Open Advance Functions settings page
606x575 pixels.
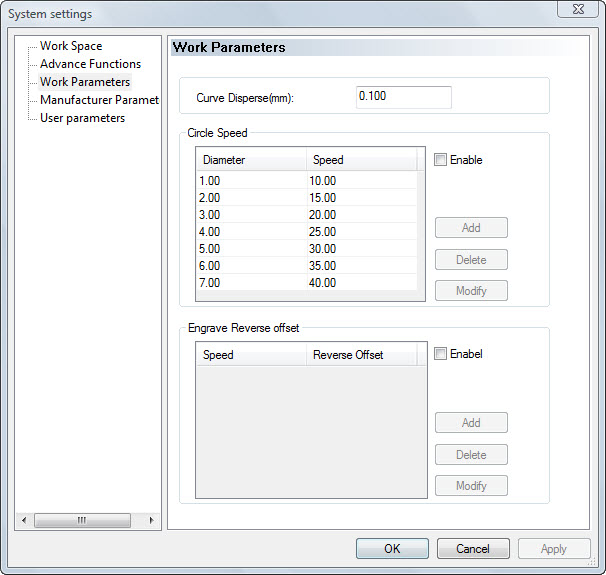coord(90,64)
